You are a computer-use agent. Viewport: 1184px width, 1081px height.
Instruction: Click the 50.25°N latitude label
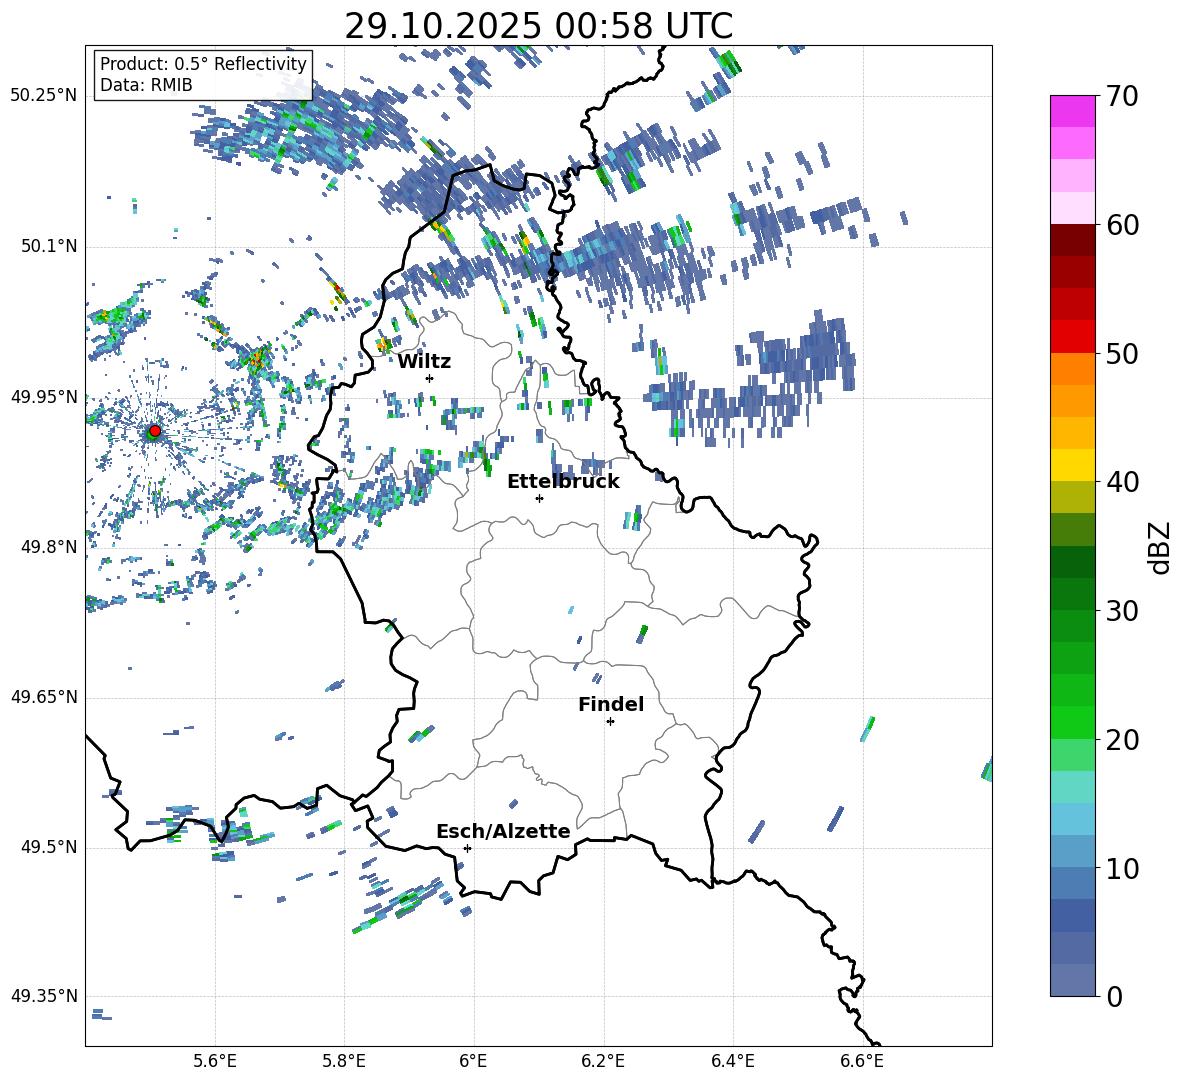44,96
